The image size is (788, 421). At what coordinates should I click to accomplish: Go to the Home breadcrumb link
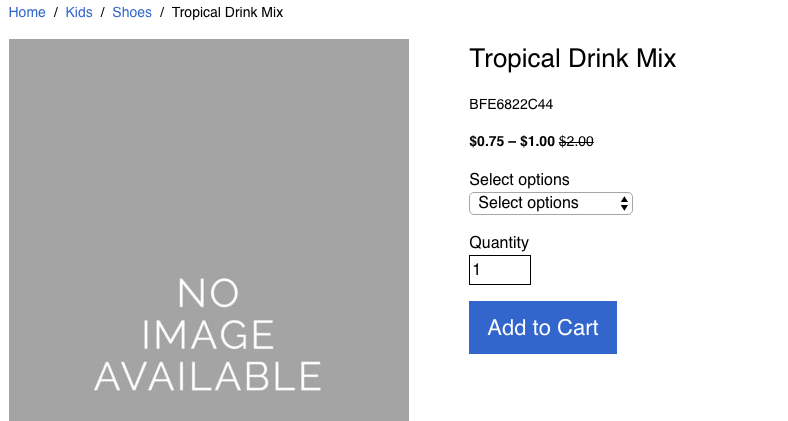point(27,12)
